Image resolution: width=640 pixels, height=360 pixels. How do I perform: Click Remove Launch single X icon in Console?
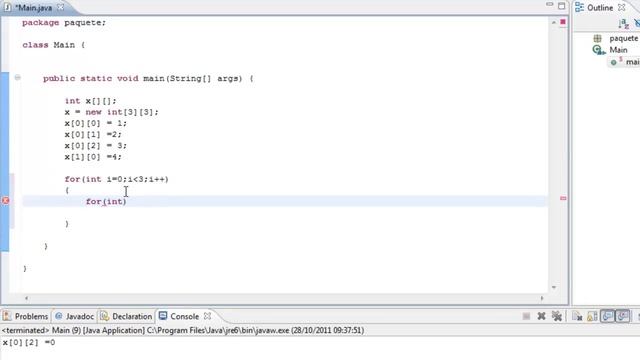541,316
